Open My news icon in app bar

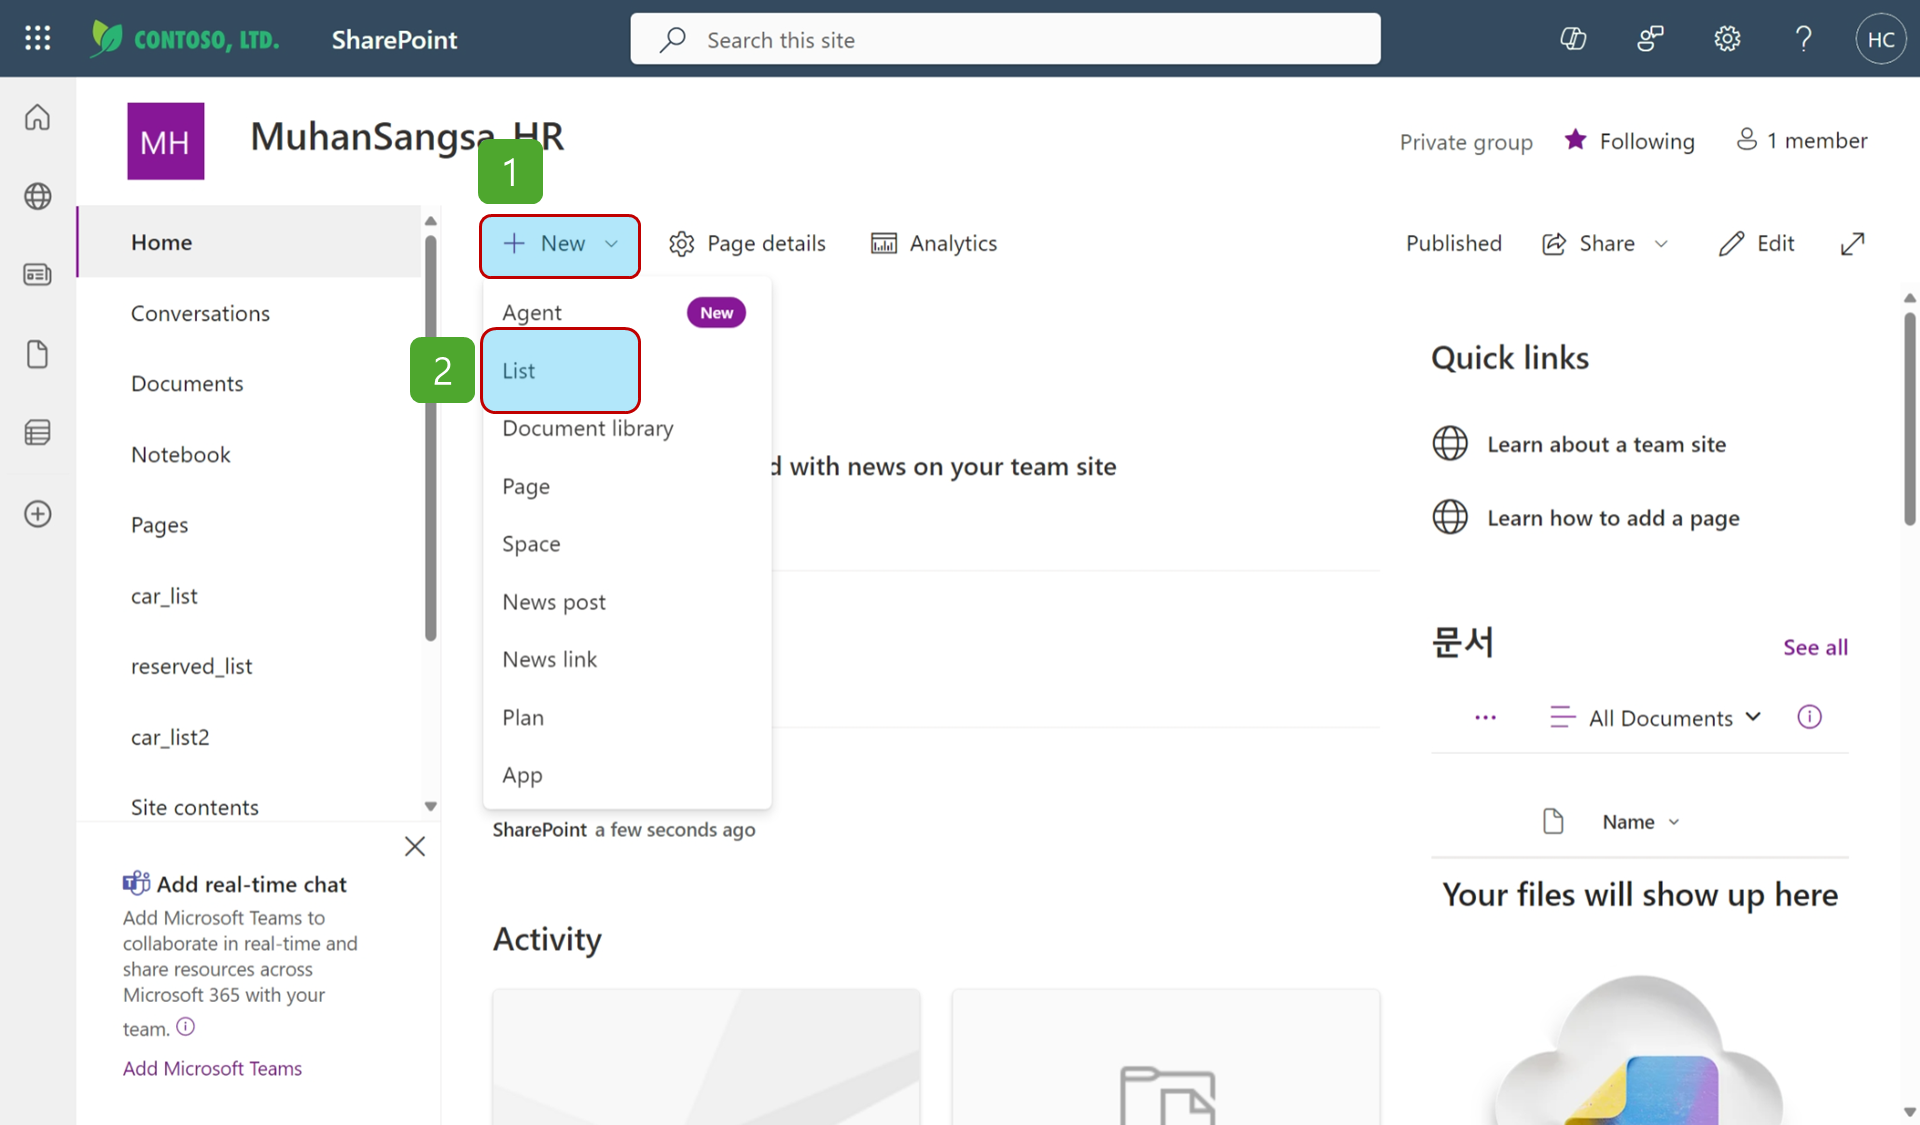[37, 274]
